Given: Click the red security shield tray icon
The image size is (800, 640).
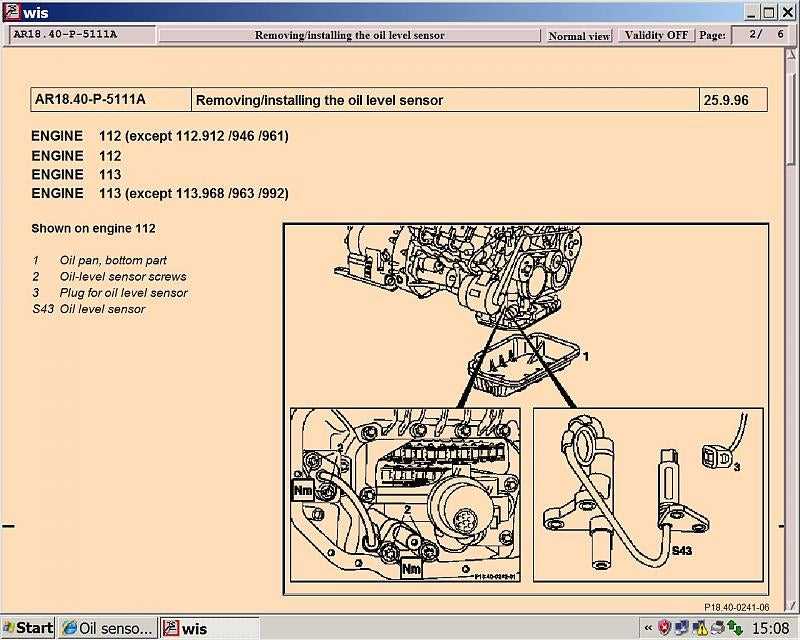Looking at the screenshot, I should click(x=664, y=627).
